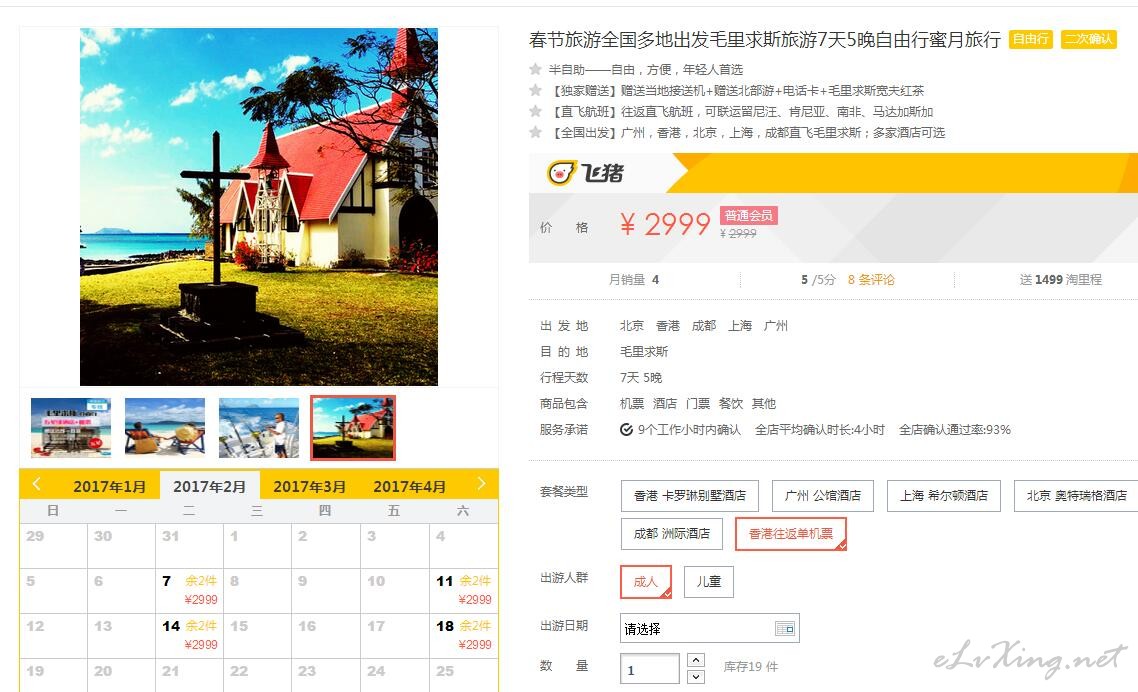Screen dimensions: 1138x692
Task: Click the calendar icon in the date field
Action: [785, 628]
